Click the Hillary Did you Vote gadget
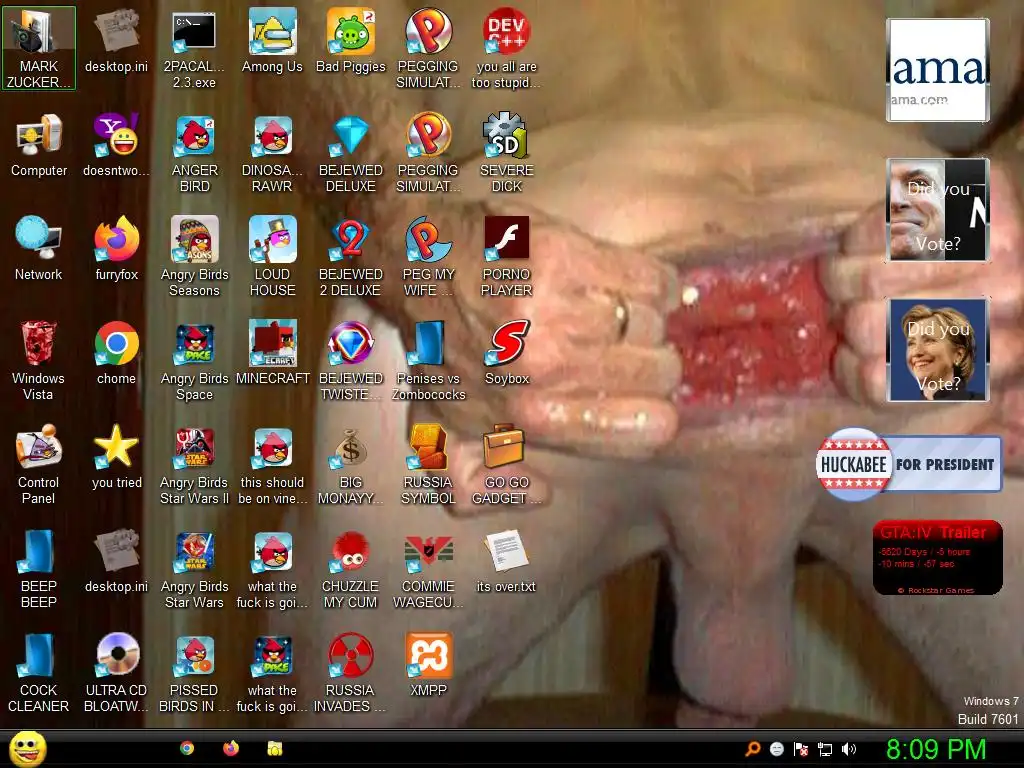The height and width of the screenshot is (768, 1024). pos(938,349)
